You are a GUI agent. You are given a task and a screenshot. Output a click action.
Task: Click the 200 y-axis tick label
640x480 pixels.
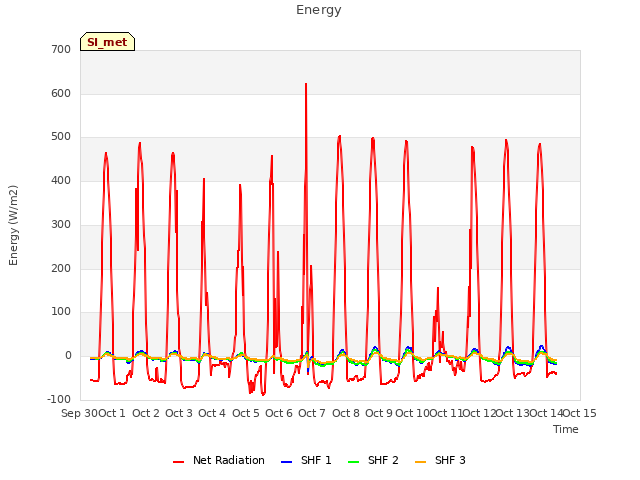(61, 269)
